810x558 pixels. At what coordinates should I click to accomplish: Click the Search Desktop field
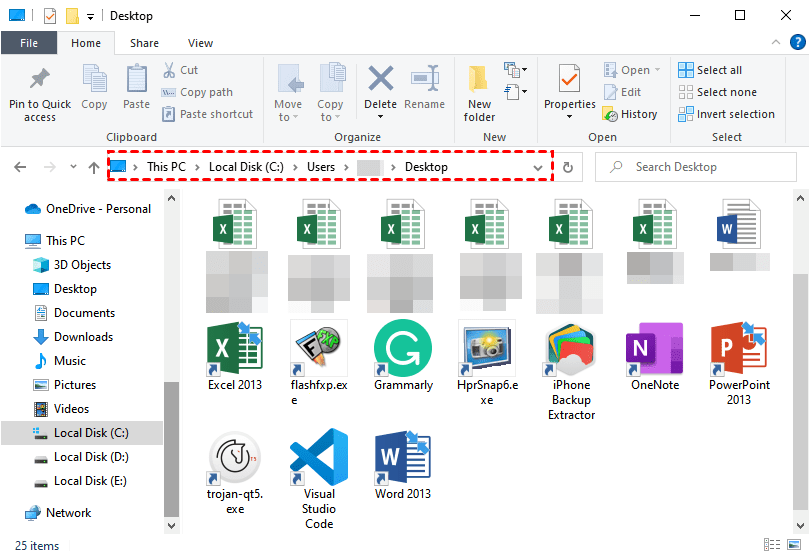pyautogui.click(x=696, y=167)
